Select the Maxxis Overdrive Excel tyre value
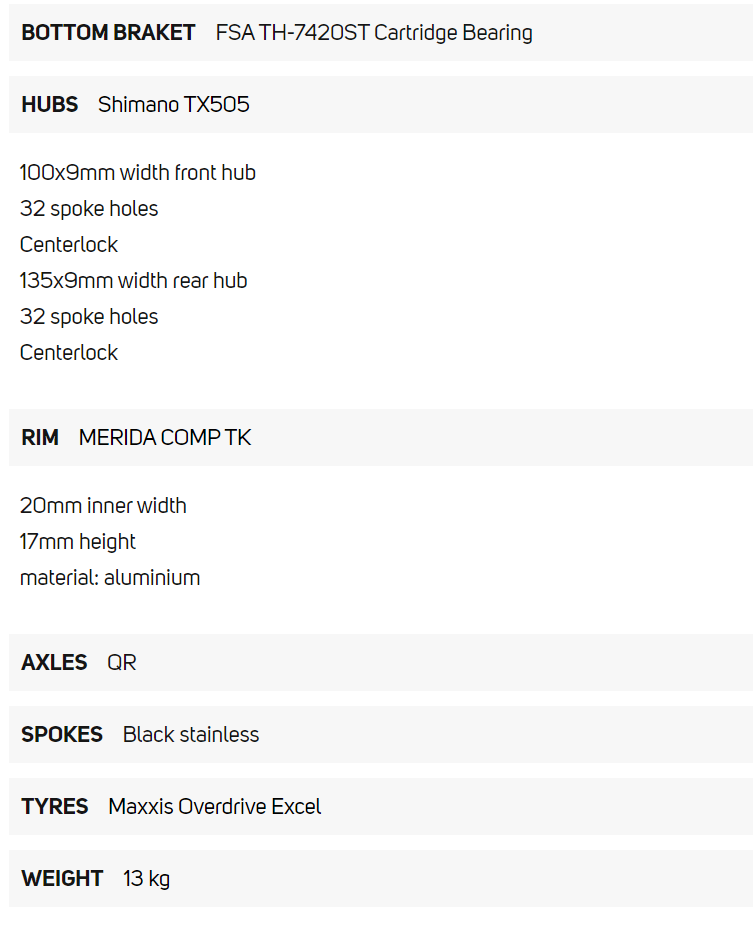This screenshot has height=952, width=753. click(215, 807)
